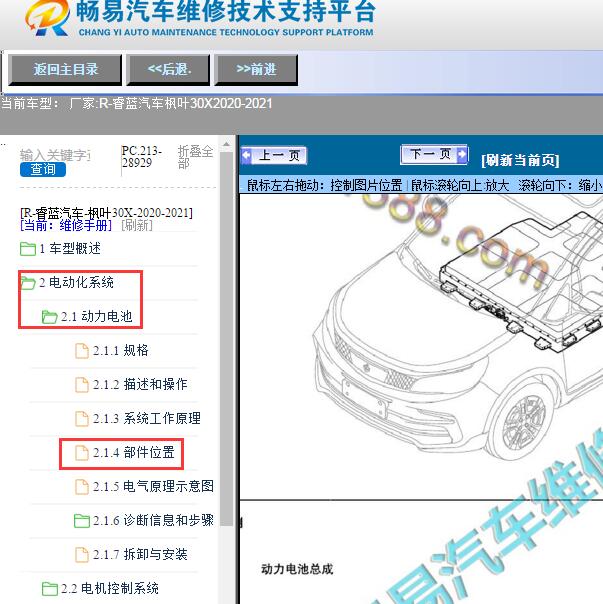This screenshot has height=604, width=603.
Task: Click the 动力电池总成 caption text
Action: point(297,569)
